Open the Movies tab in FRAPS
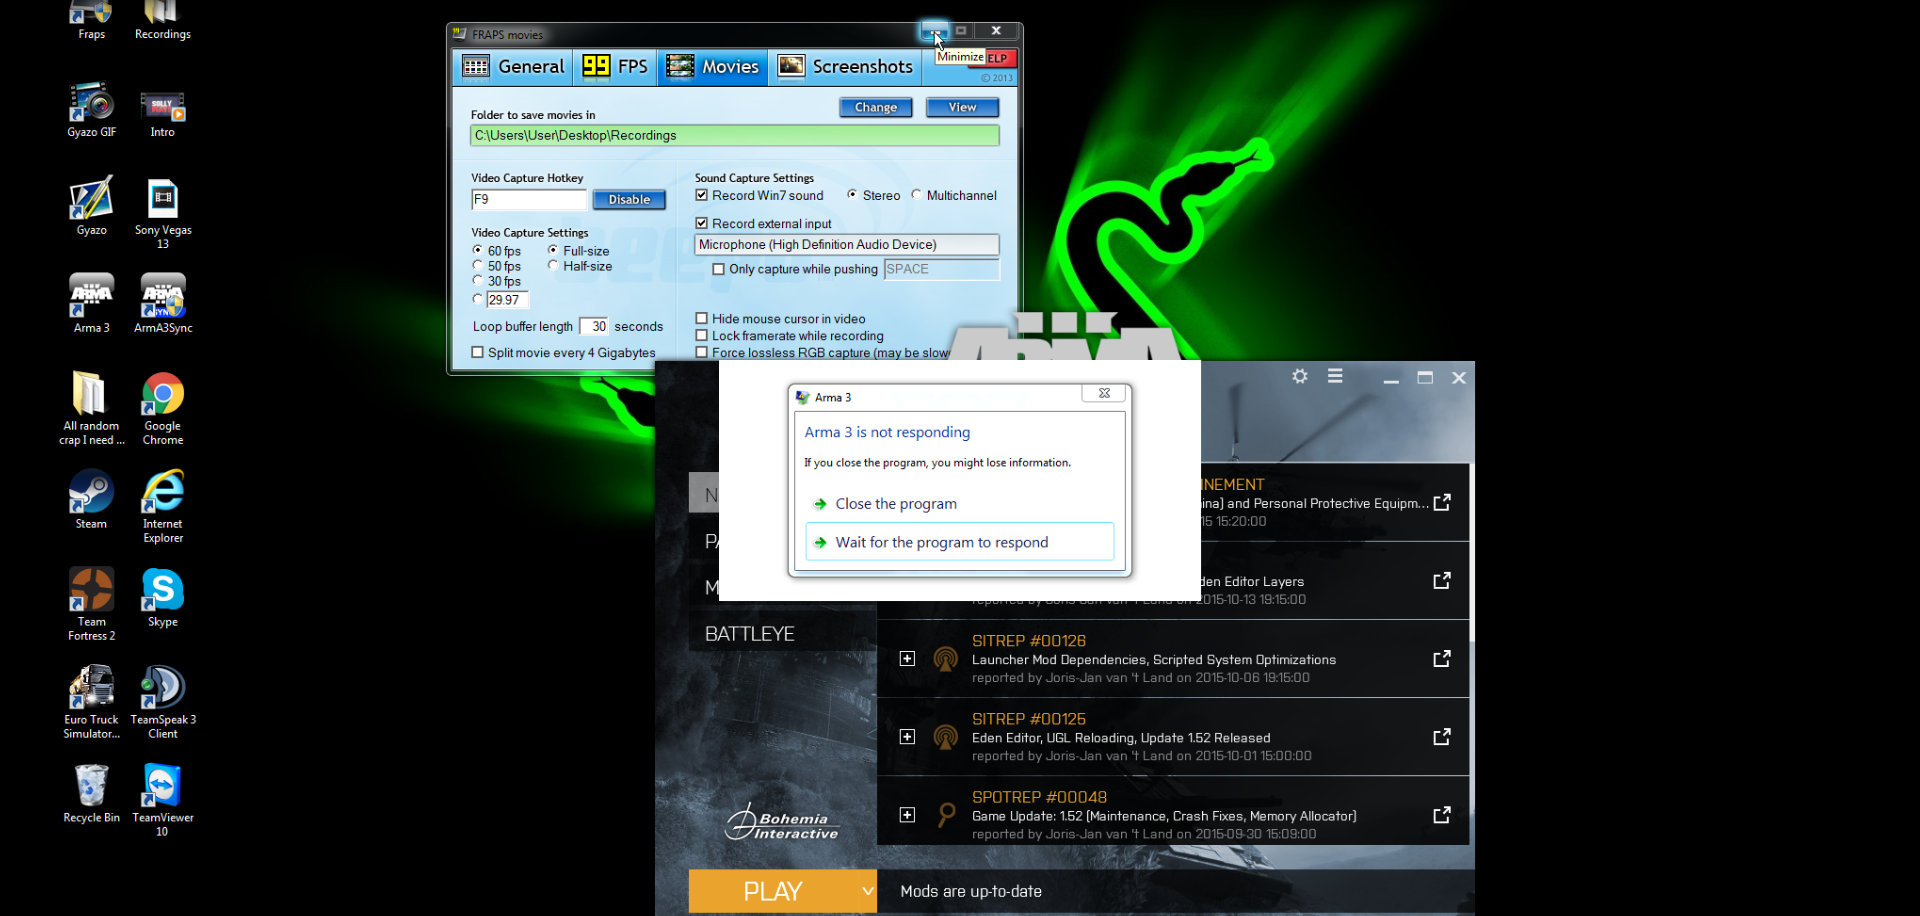The image size is (1920, 916). (713, 67)
